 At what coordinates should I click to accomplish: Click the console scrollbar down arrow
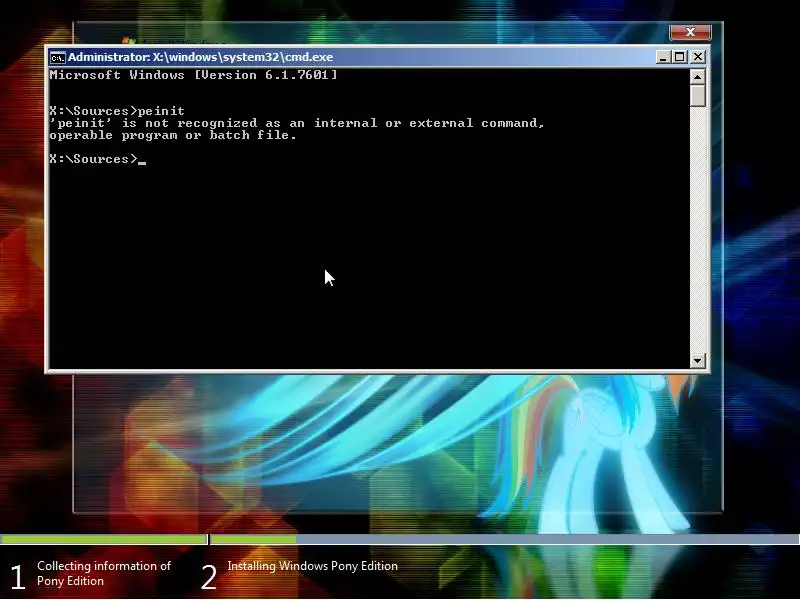(697, 360)
